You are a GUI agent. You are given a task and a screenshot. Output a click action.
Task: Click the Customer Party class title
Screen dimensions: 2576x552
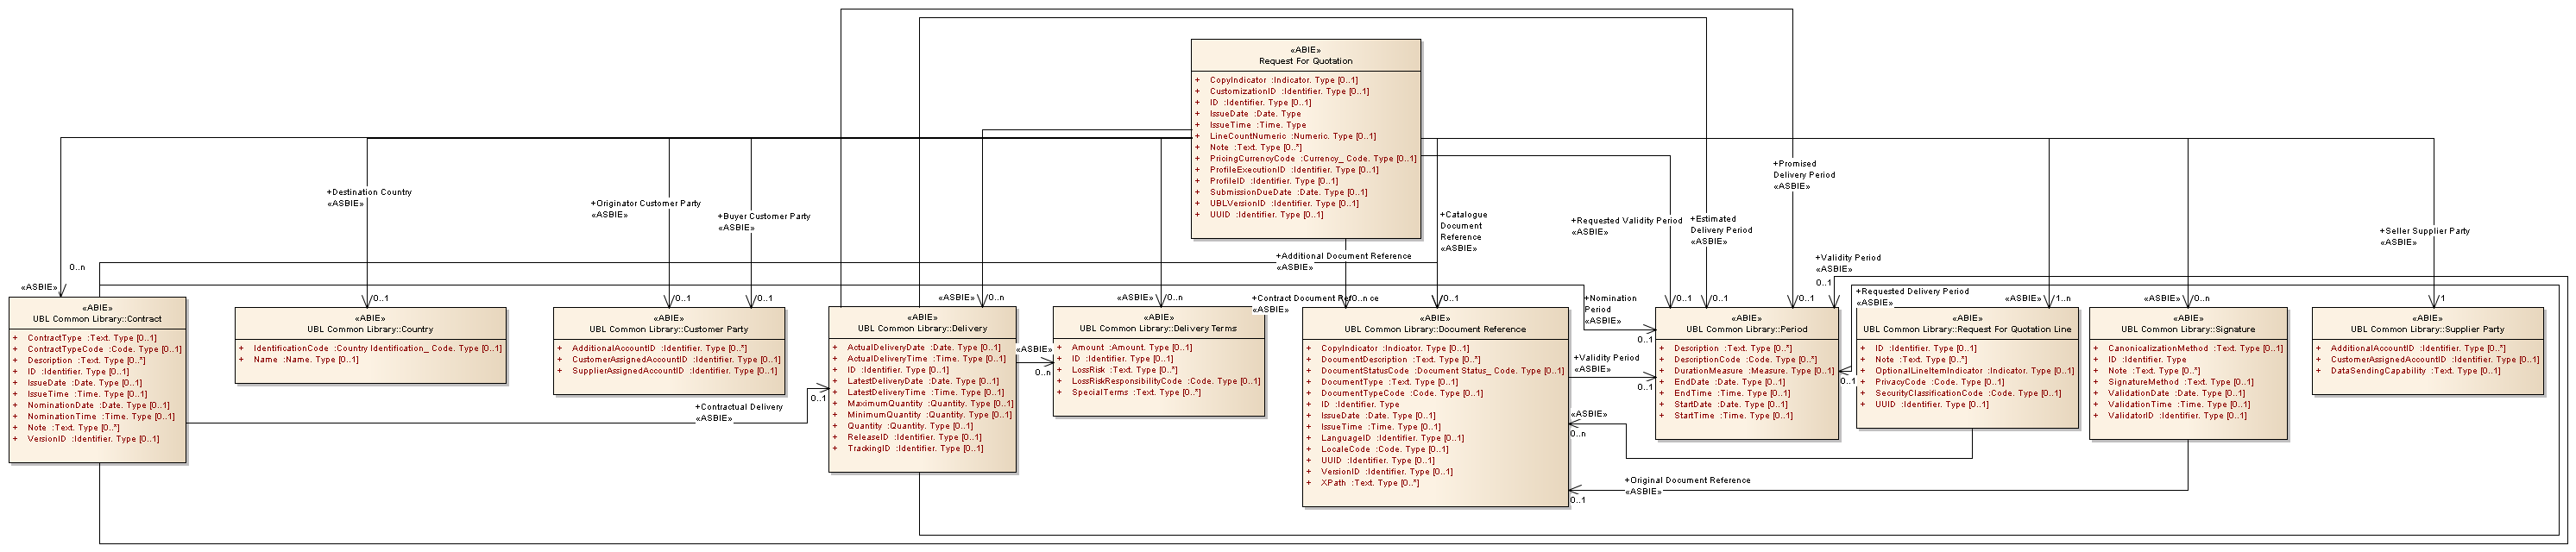coord(668,329)
